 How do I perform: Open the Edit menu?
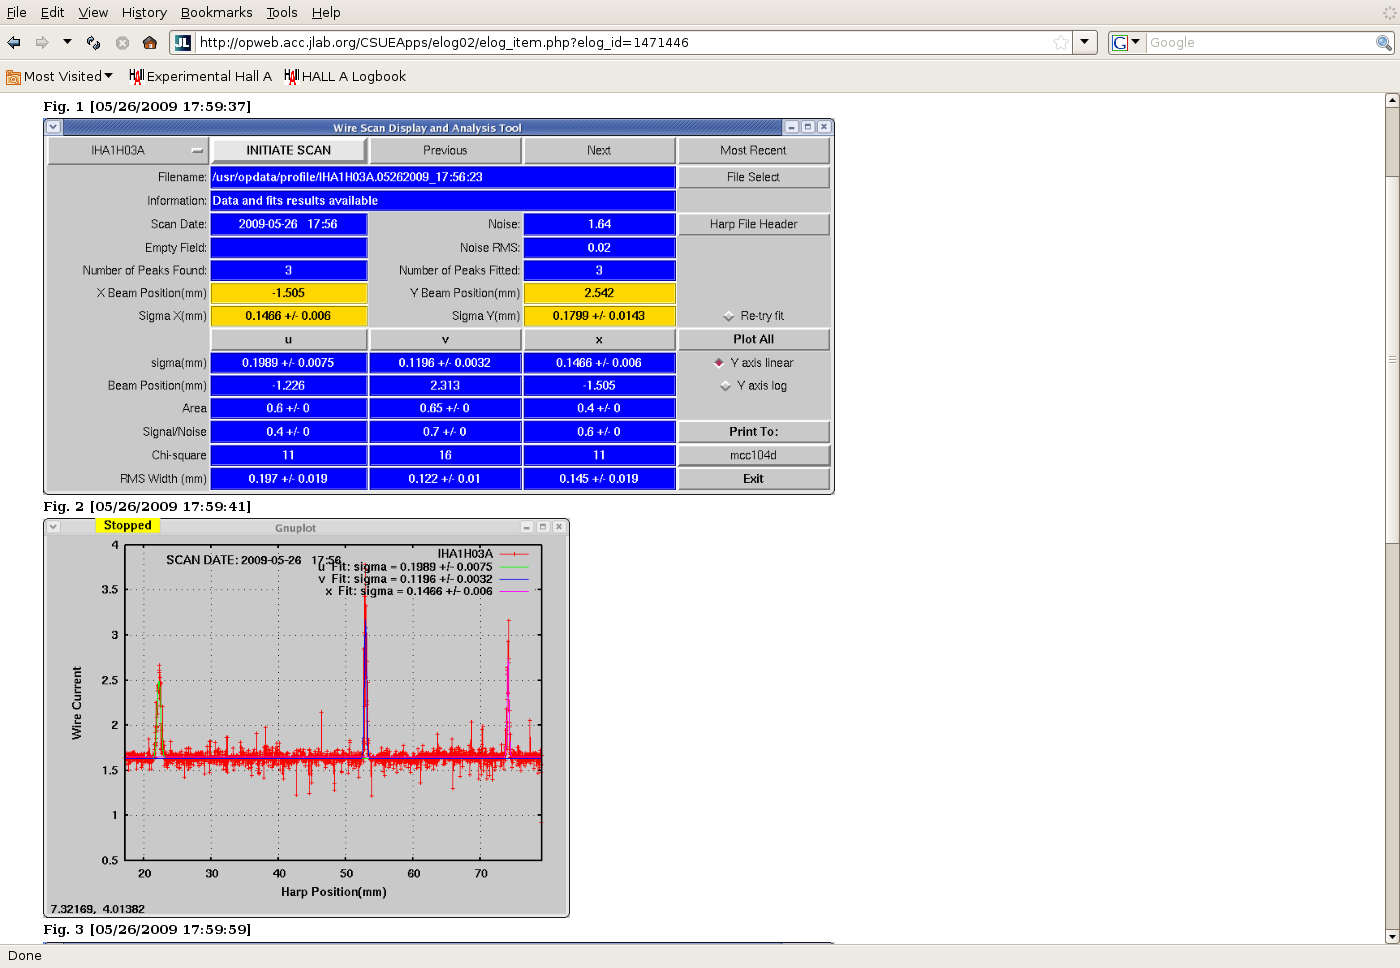click(52, 12)
